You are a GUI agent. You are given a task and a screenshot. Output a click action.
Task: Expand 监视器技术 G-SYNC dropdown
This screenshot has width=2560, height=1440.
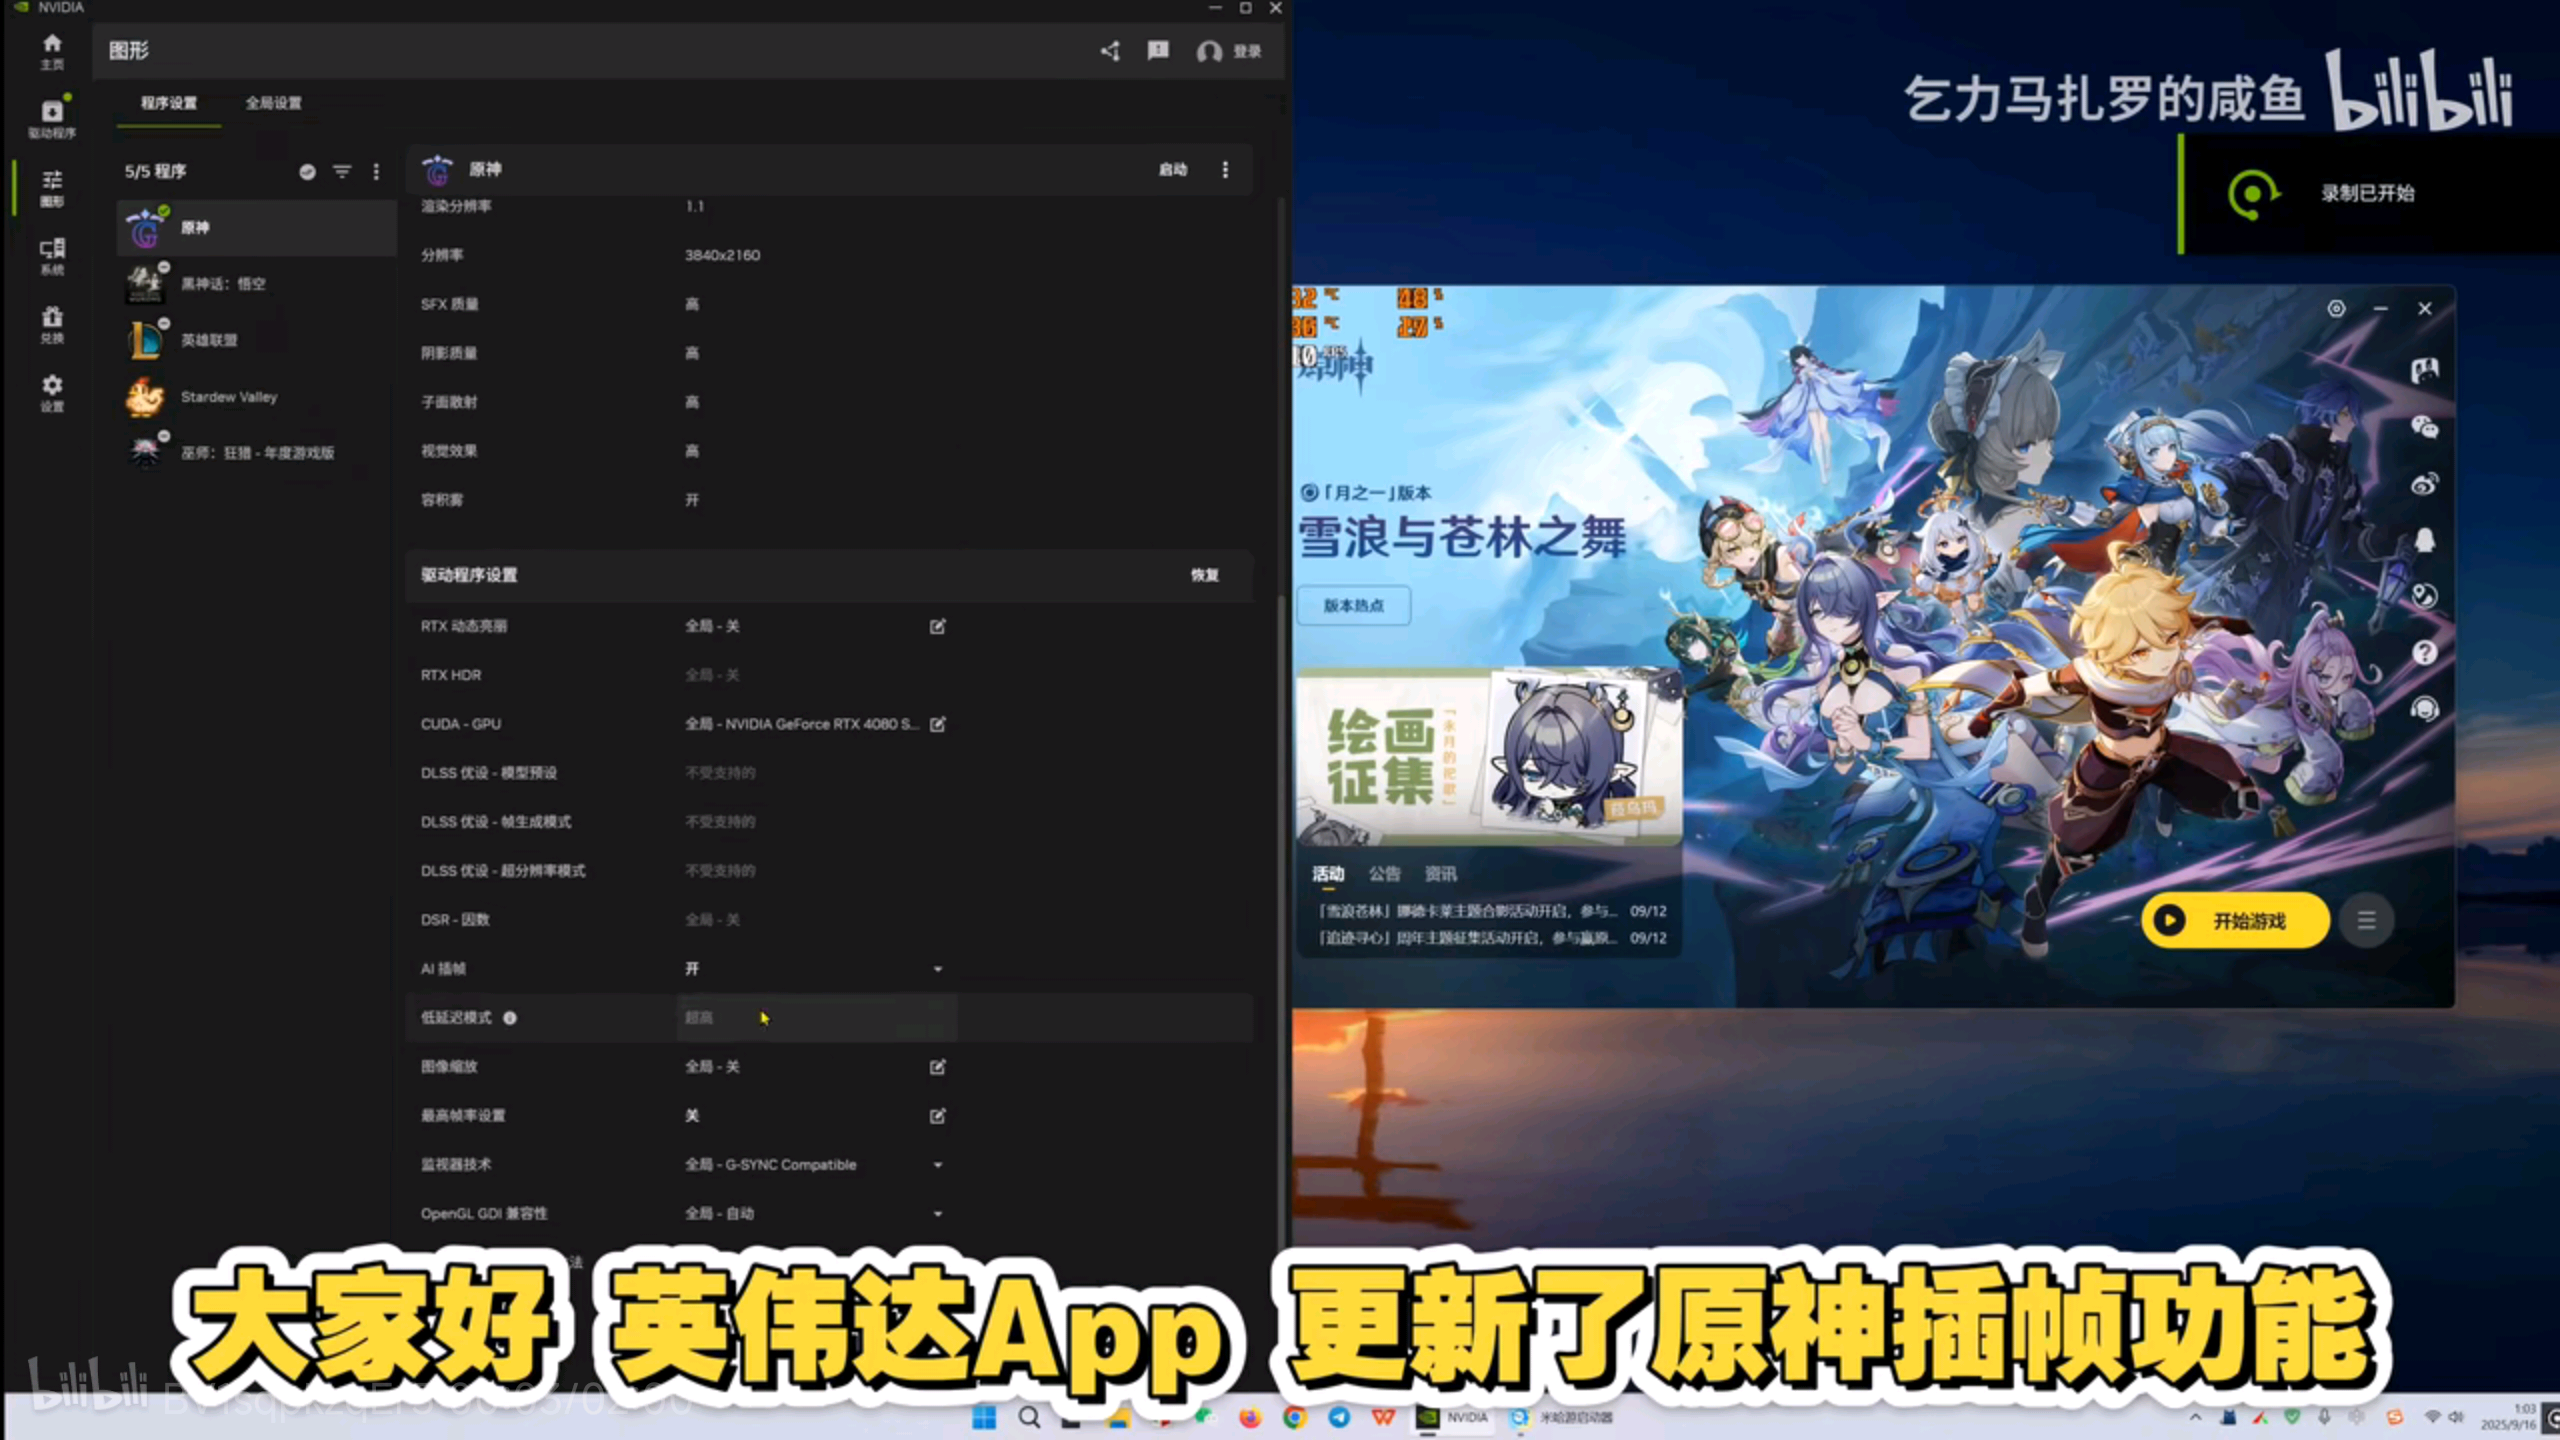point(937,1165)
